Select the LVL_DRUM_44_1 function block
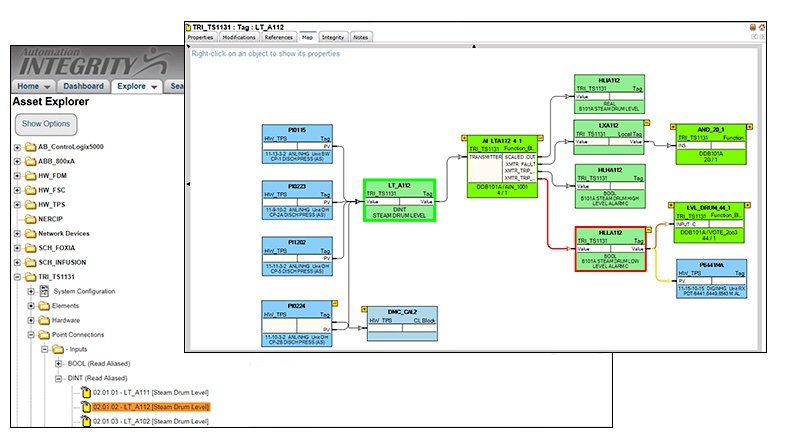This screenshot has height=442, width=800. (709, 223)
